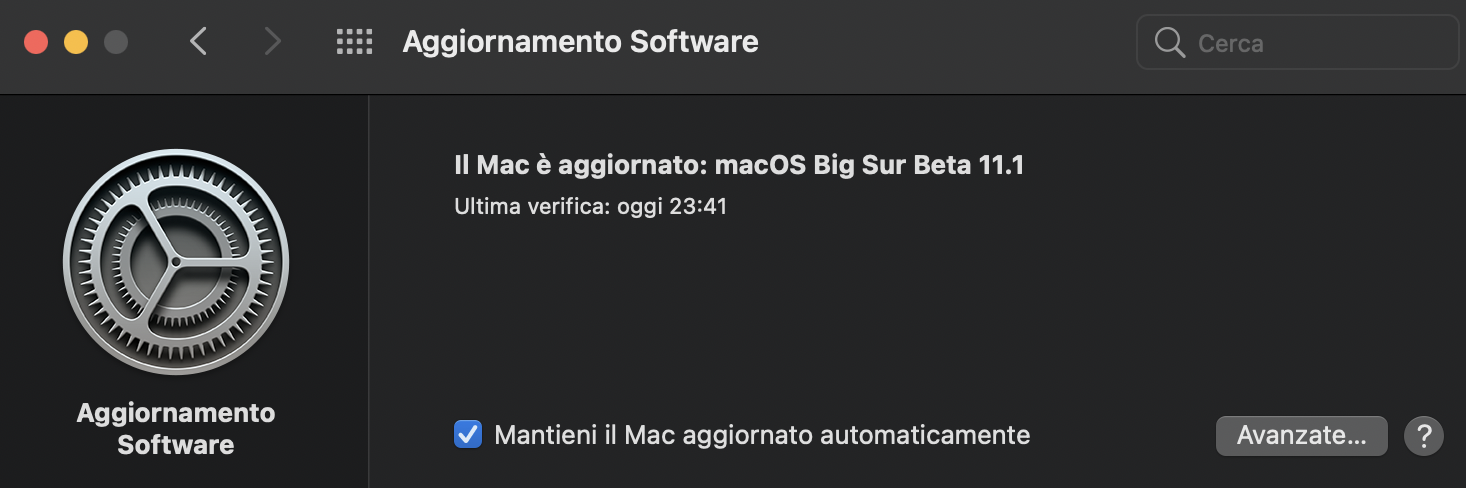The width and height of the screenshot is (1466, 488).
Task: Click the empty area below the last-check text
Action: 800,310
